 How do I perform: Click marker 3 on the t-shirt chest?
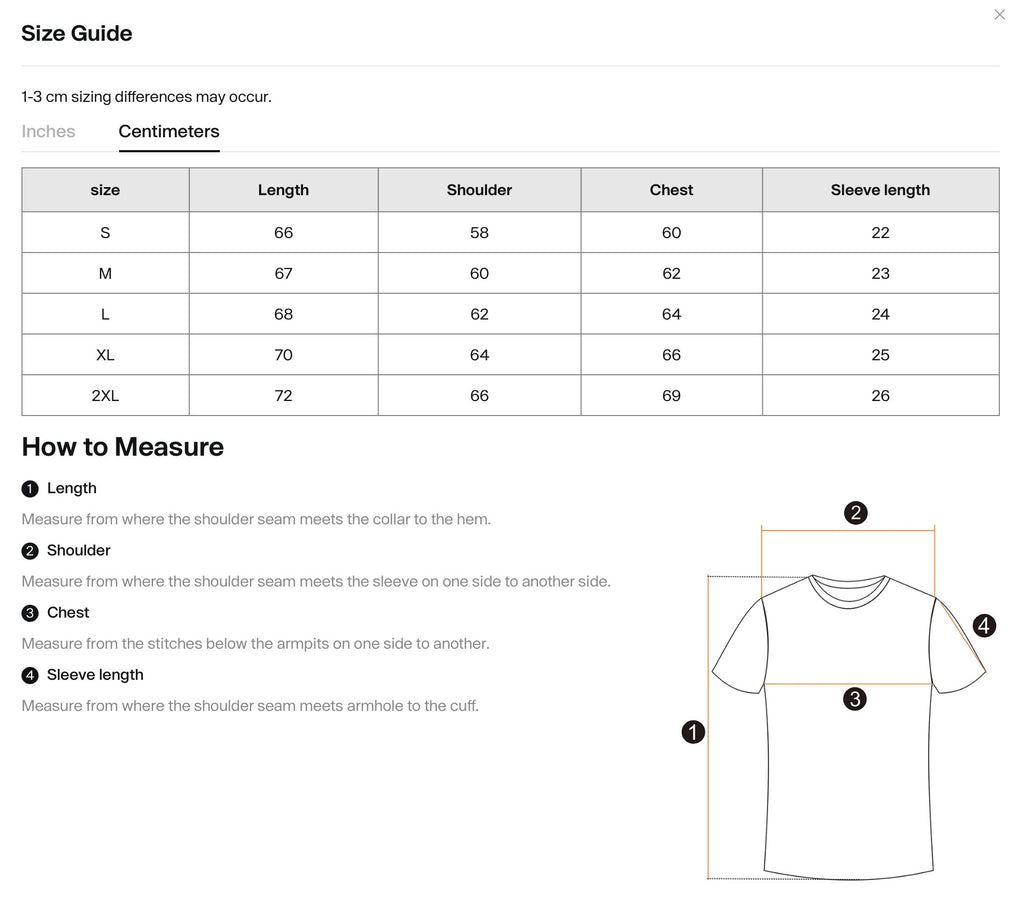855,699
